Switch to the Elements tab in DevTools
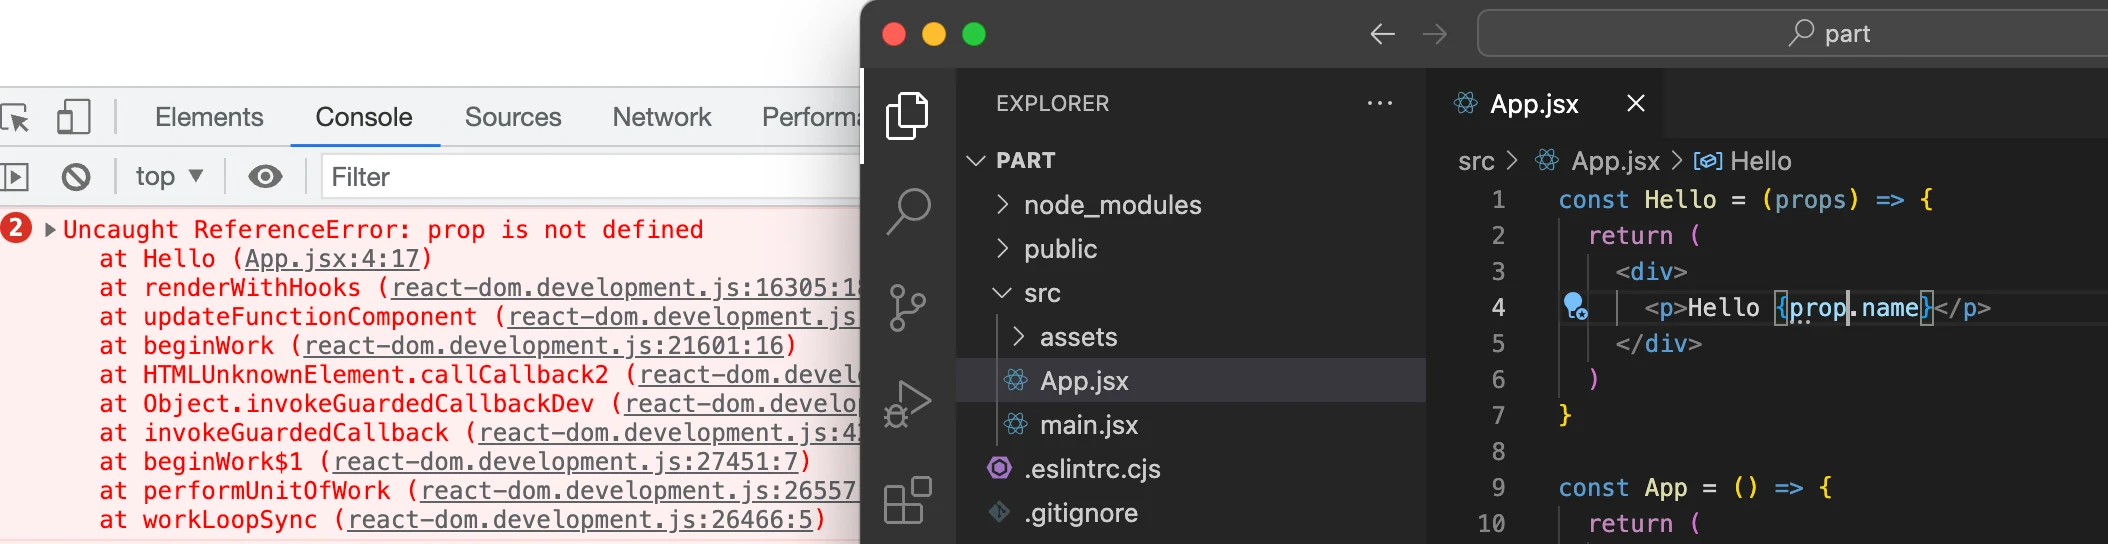This screenshot has height=544, width=2108. (x=209, y=117)
